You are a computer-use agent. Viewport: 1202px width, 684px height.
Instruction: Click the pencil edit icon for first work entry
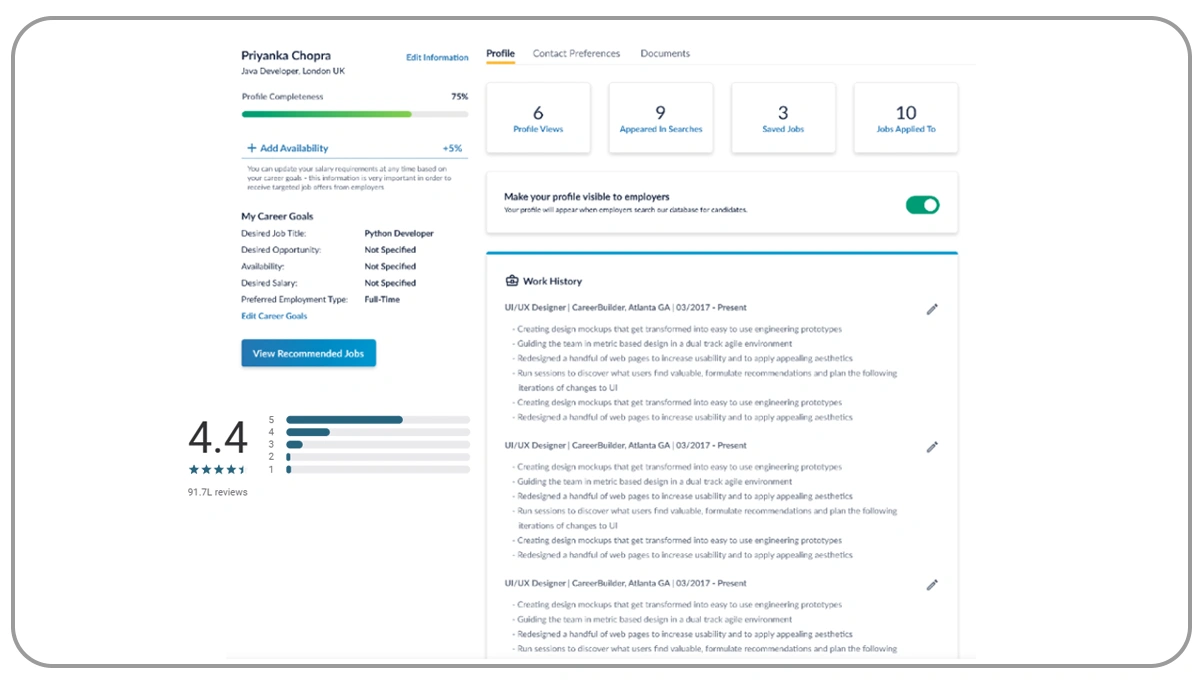click(932, 309)
